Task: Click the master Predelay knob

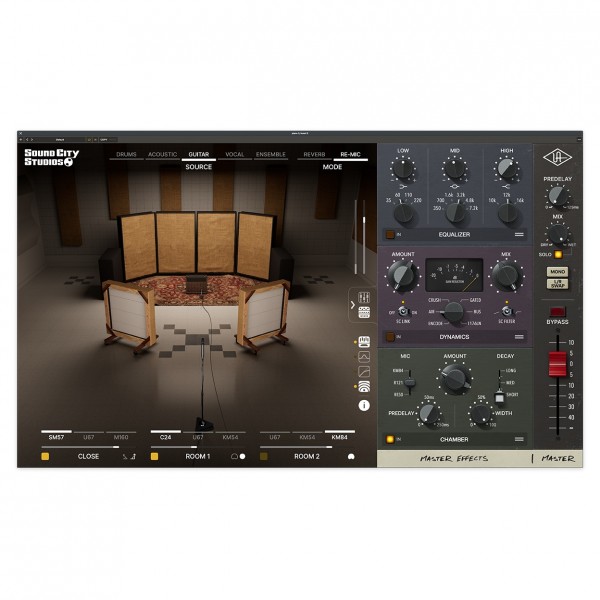Action: pyautogui.click(x=558, y=196)
